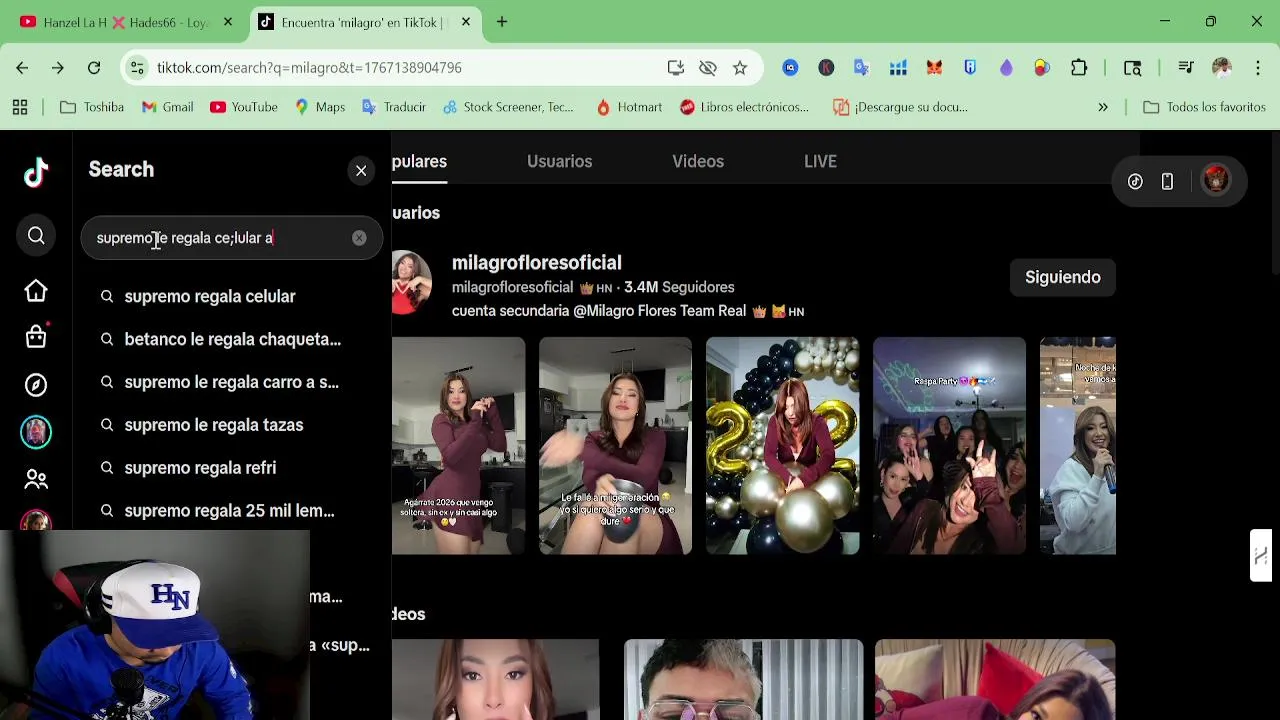This screenshot has height=720, width=1280.
Task: Click the get-app phone icon
Action: pyautogui.click(x=1167, y=181)
